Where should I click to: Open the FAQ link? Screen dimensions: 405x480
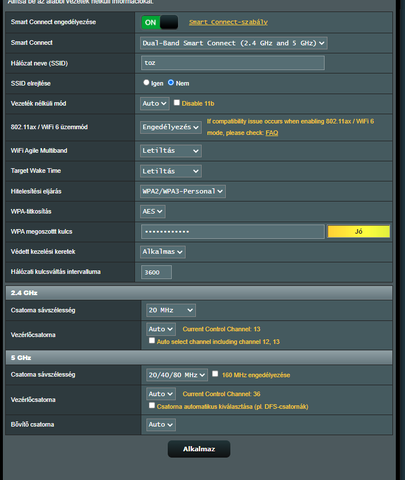[272, 133]
